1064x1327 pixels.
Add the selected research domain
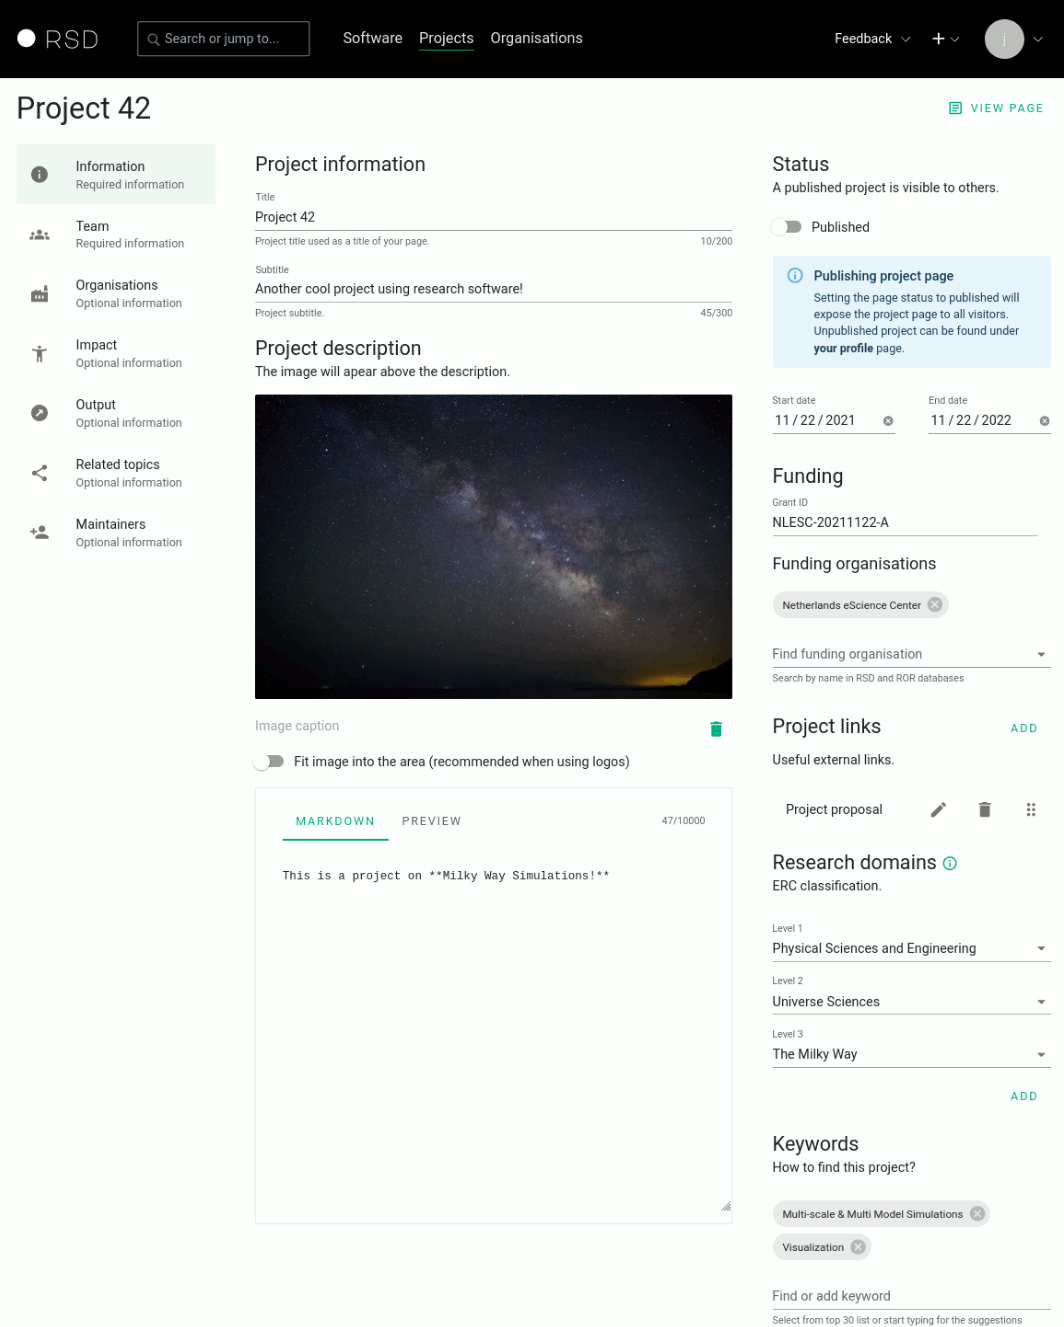pyautogui.click(x=1024, y=1096)
